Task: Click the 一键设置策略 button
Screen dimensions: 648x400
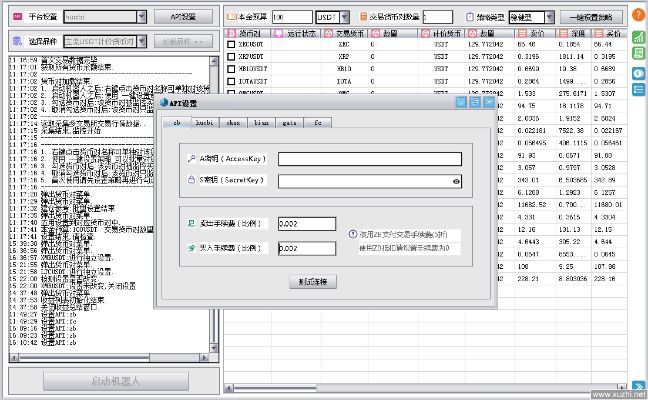Action: pos(591,17)
